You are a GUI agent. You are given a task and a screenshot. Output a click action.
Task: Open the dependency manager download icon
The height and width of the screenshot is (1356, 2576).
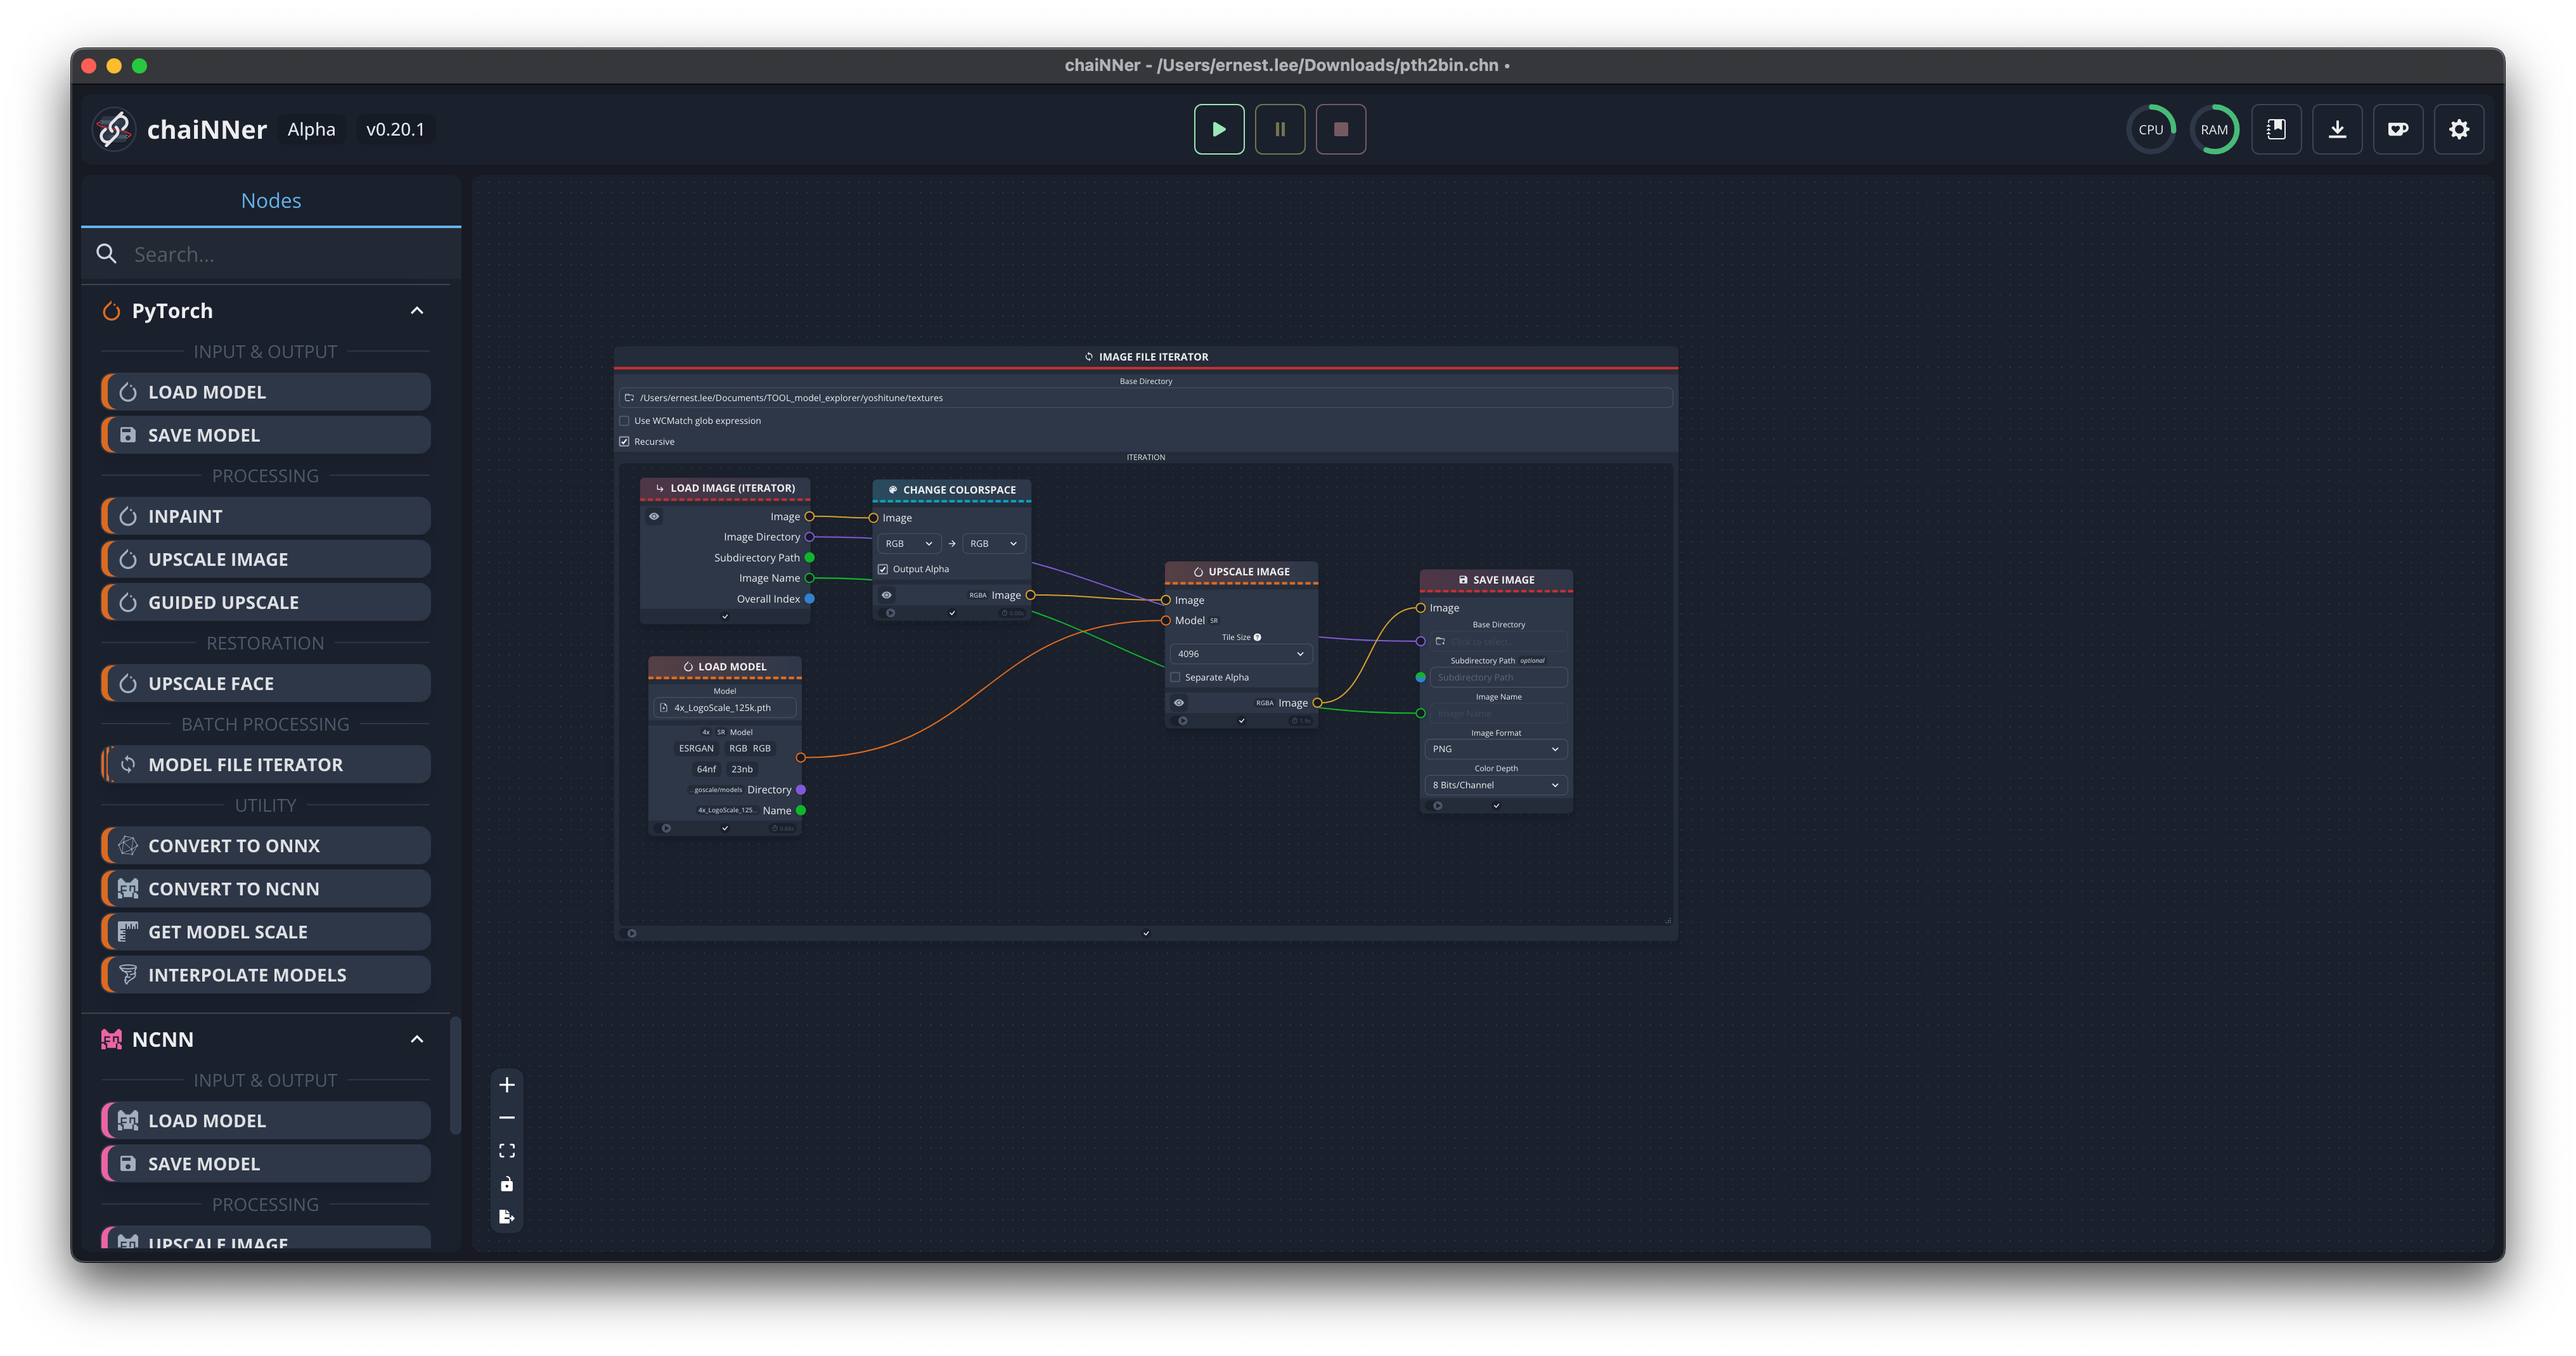tap(2336, 129)
